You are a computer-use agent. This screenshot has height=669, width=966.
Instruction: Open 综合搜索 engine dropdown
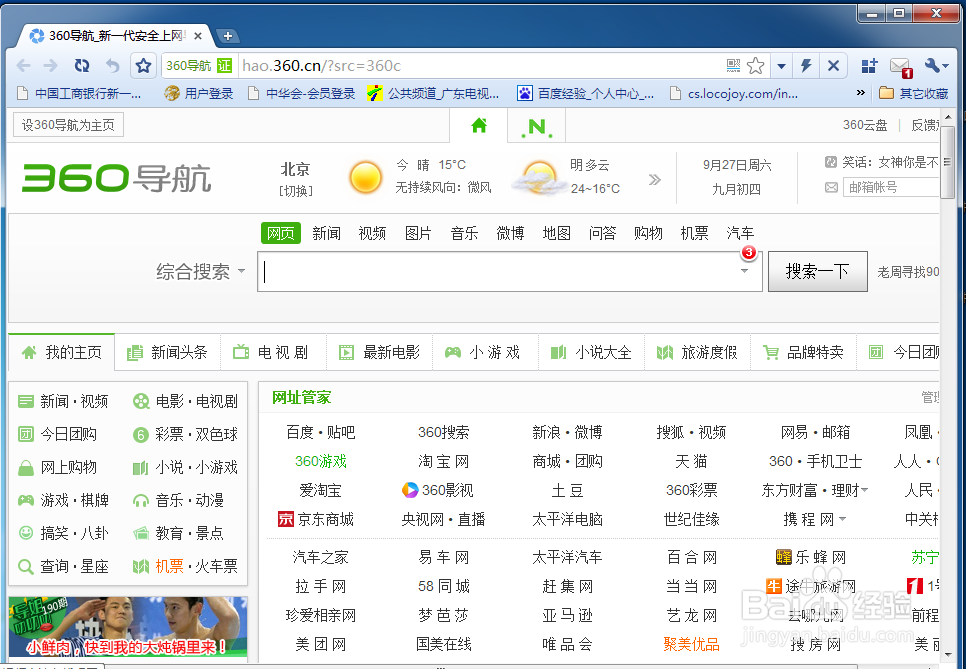pos(201,271)
